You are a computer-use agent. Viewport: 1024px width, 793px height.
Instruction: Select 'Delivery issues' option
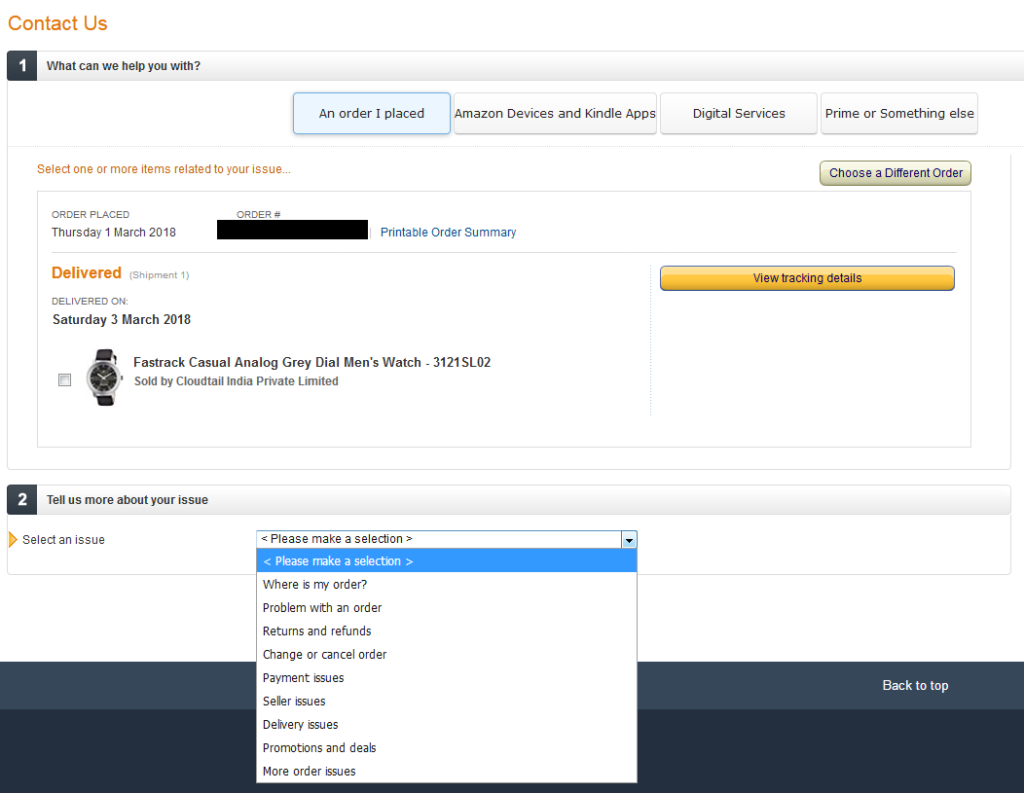click(298, 724)
